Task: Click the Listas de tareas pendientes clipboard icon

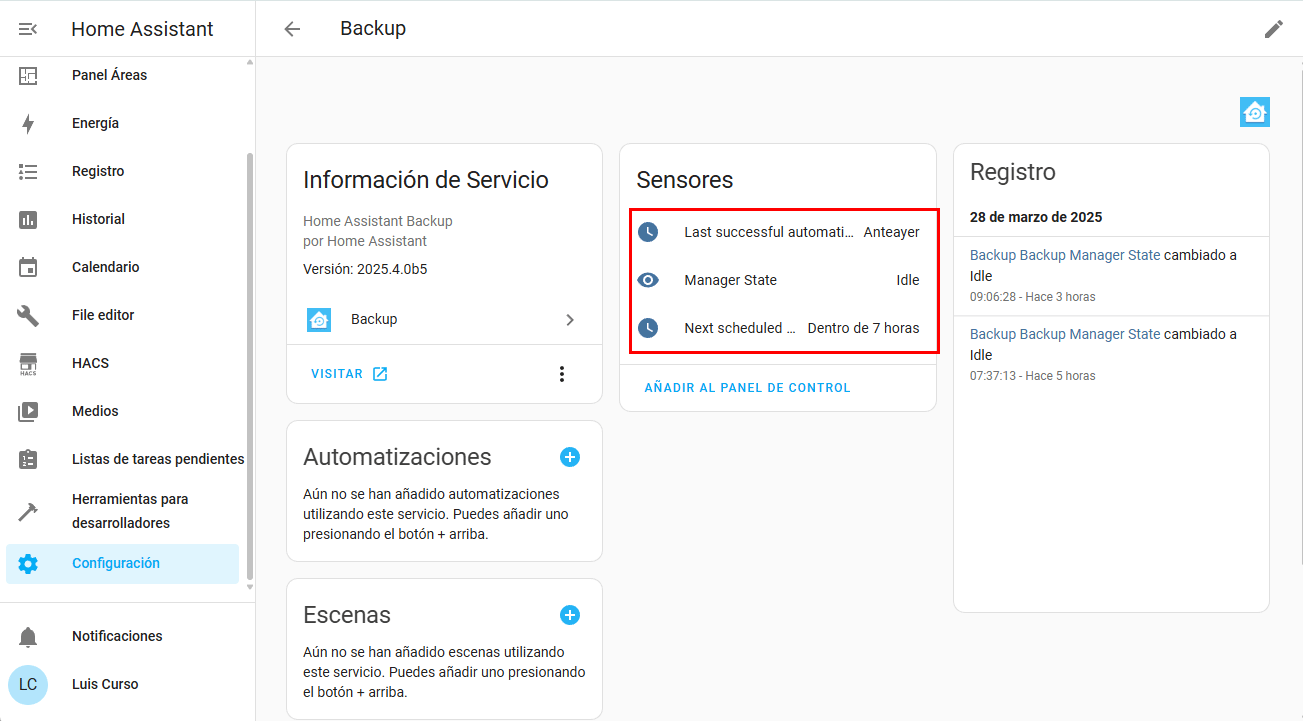Action: 28,459
